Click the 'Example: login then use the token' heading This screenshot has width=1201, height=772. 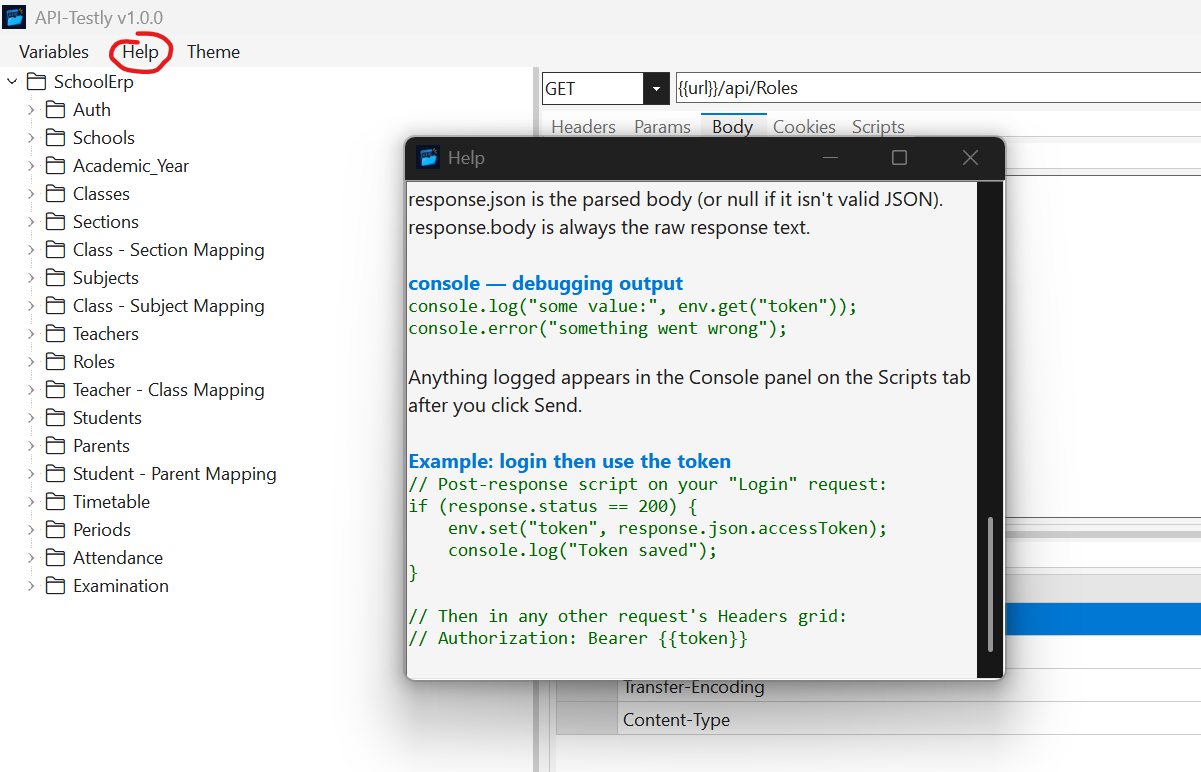point(570,461)
